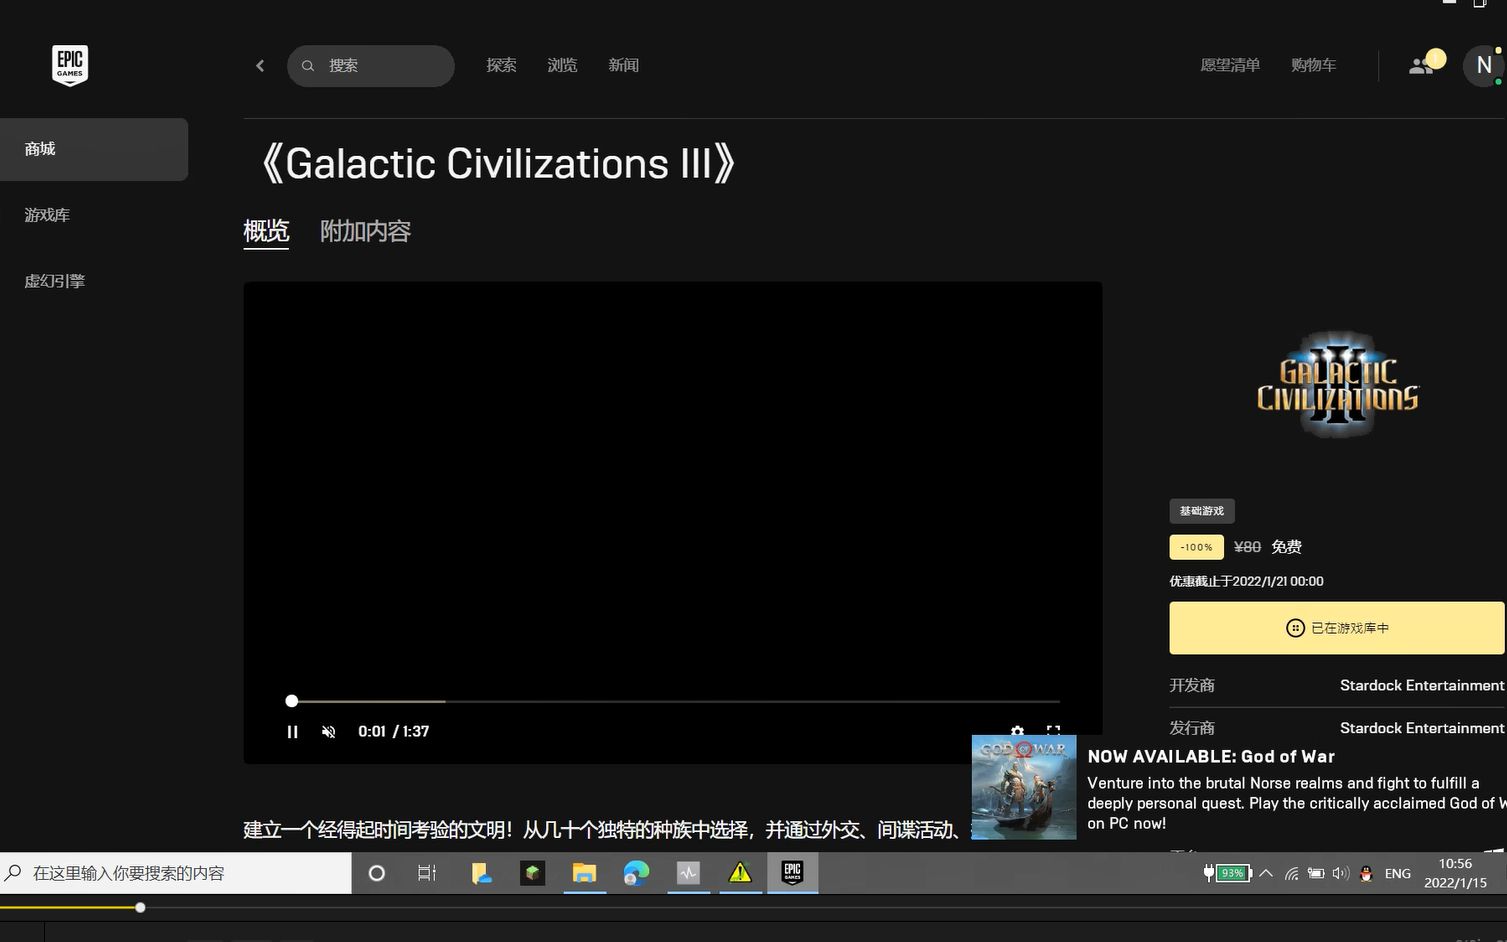Open the file-with-cloud app on taskbar

pos(481,873)
